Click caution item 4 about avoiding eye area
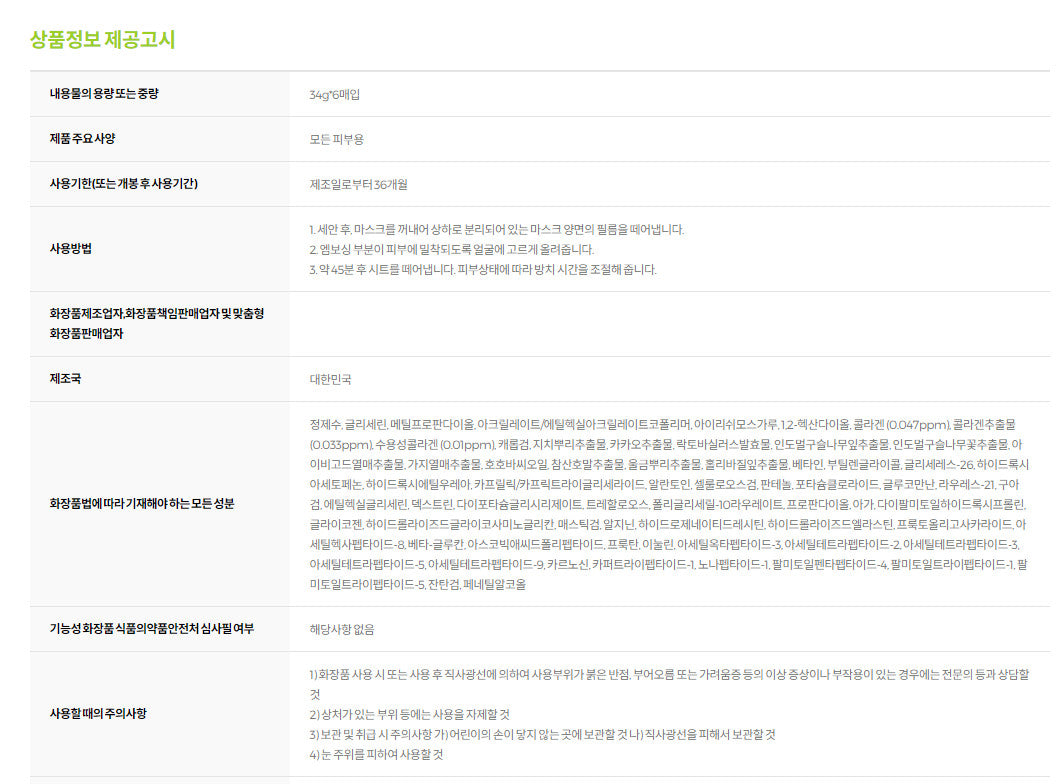The height and width of the screenshot is (784, 1064). (x=376, y=754)
